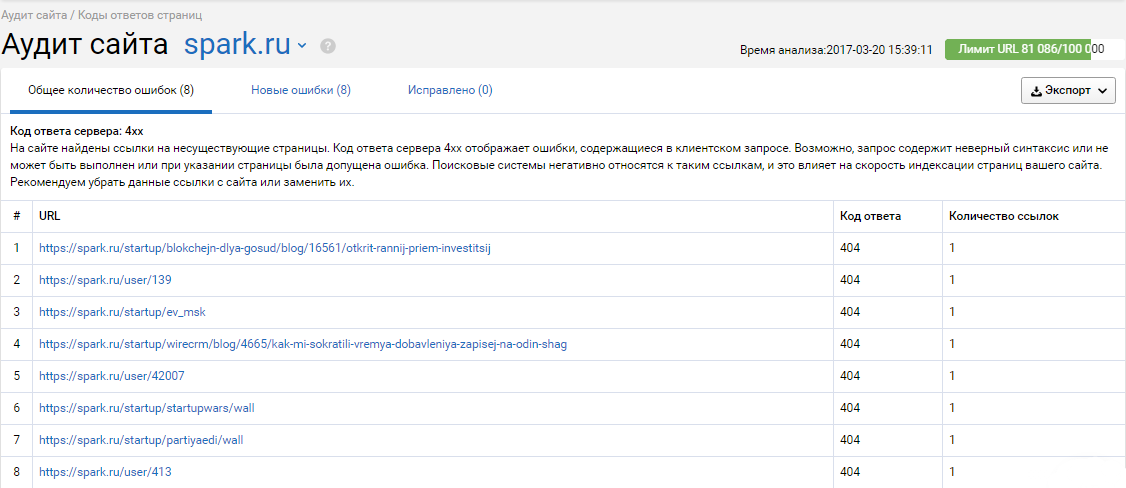Click the Количество ссылок column header
Screen dimensions: 1126x488
pos(1003,216)
